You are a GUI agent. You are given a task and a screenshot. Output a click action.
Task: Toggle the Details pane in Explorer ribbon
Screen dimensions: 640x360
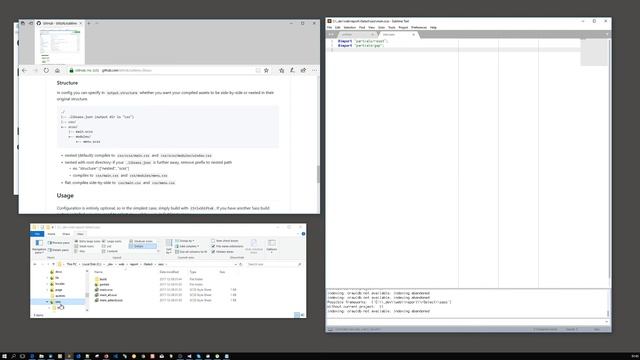point(58,250)
